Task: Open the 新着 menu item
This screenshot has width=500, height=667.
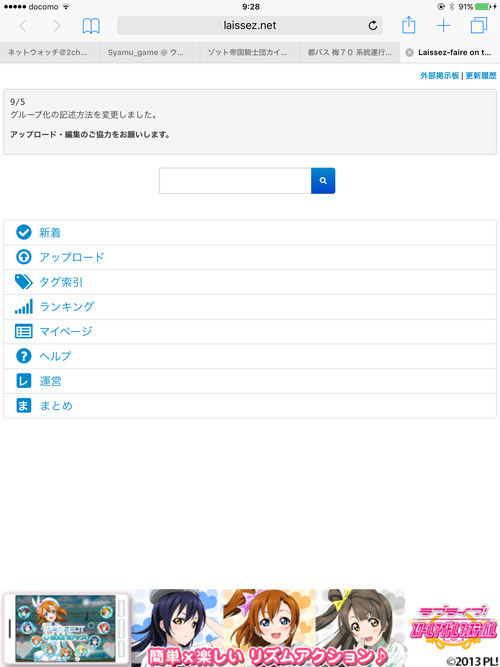Action: 250,233
